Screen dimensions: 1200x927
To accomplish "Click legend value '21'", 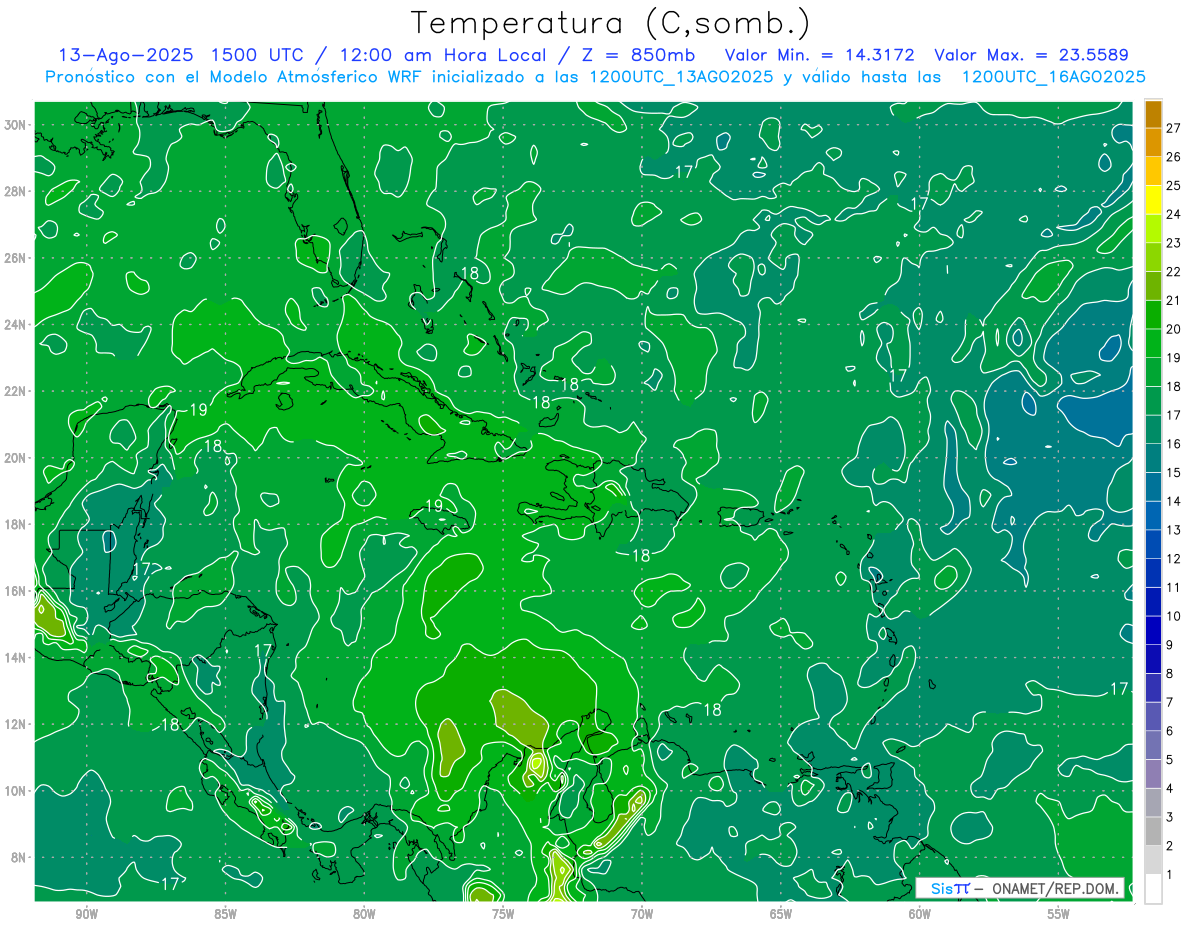I will click(x=1174, y=300).
